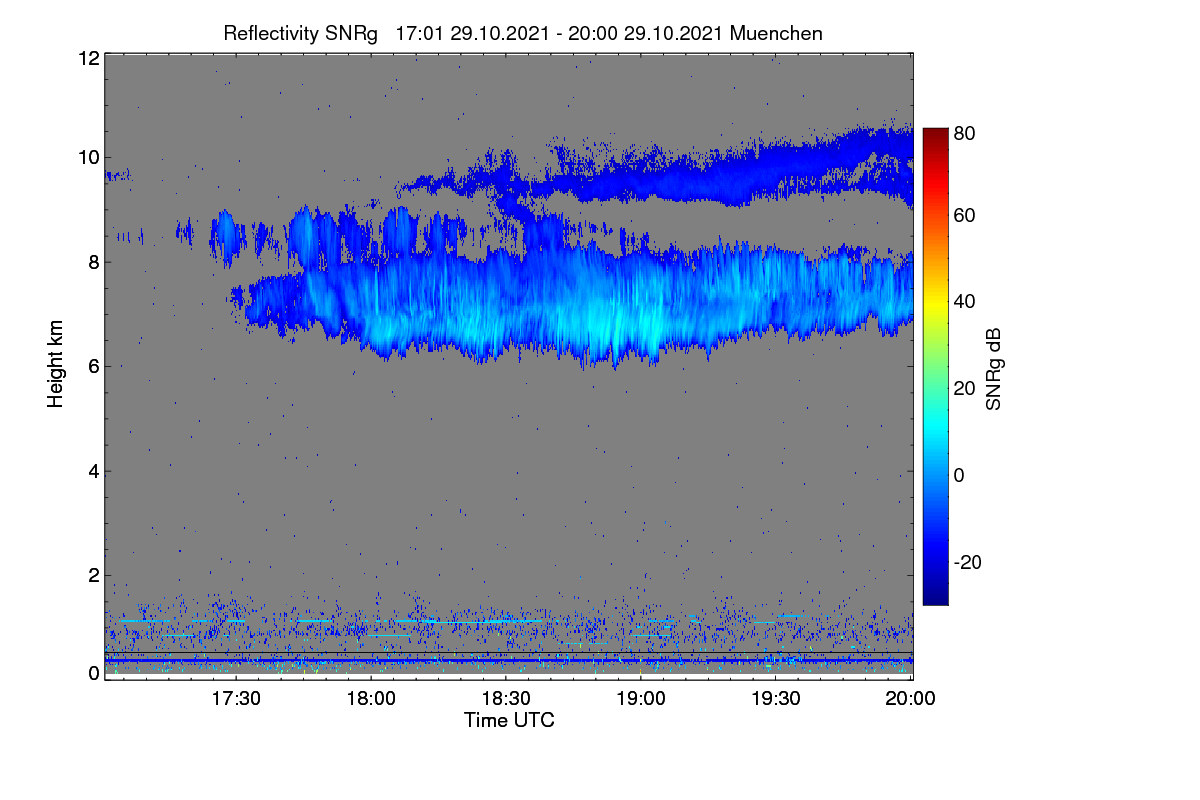Click the 'Height km' axis label
The height and width of the screenshot is (800, 1200).
pos(56,364)
